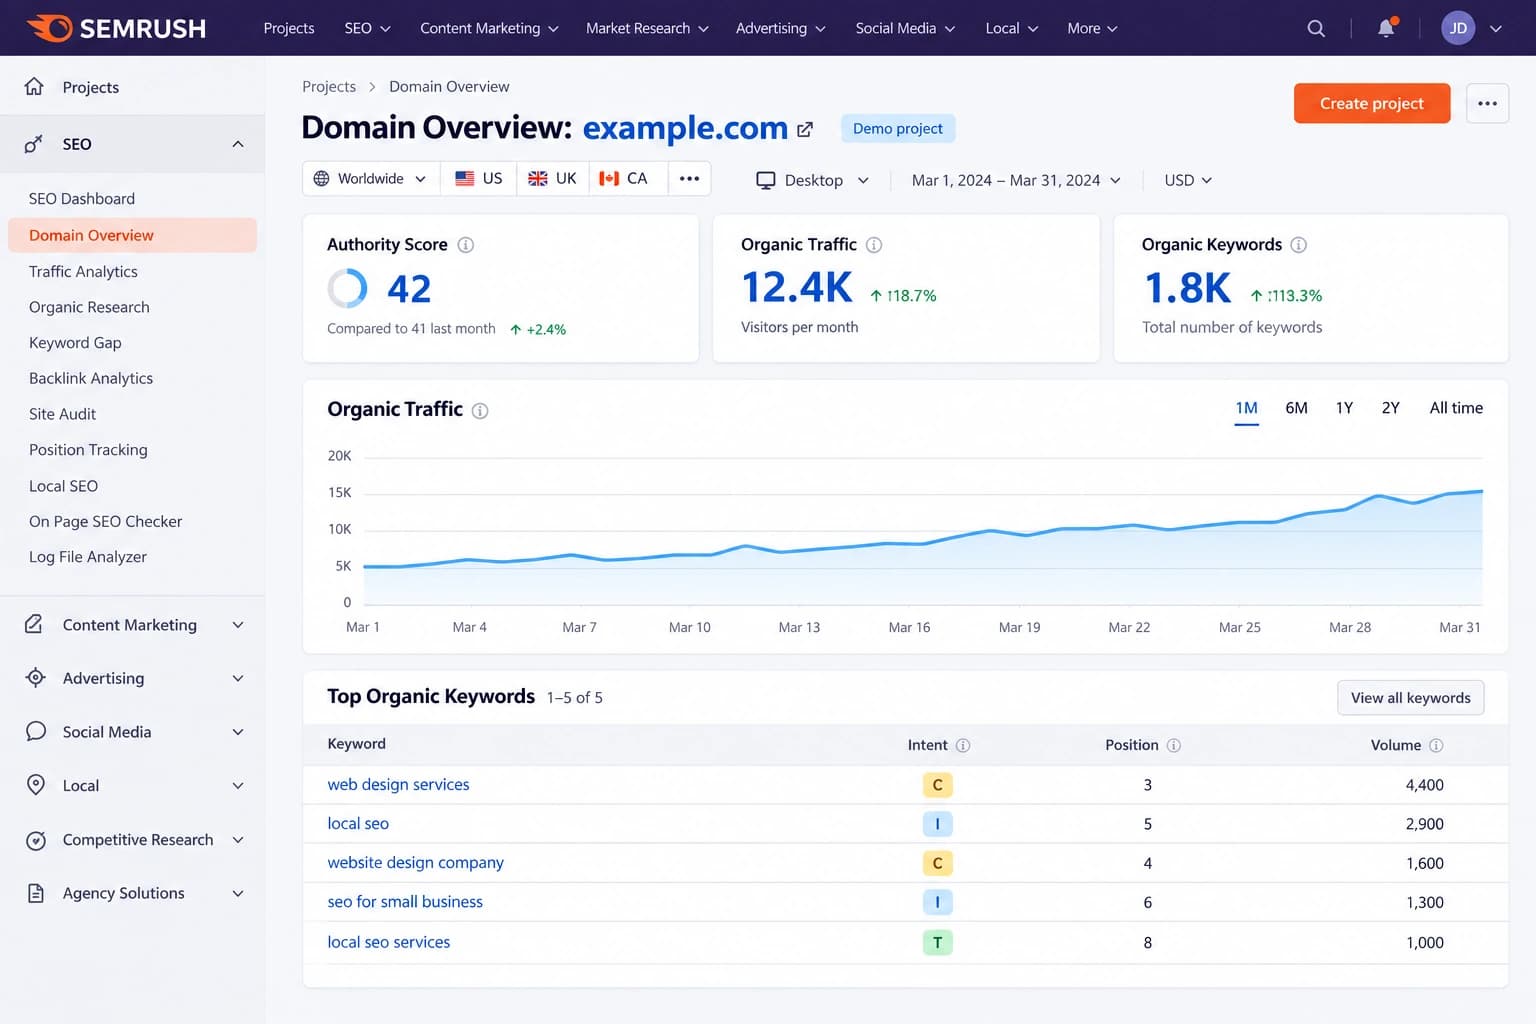The width and height of the screenshot is (1536, 1024).
Task: Click the Local map pin icon
Action: [35, 785]
